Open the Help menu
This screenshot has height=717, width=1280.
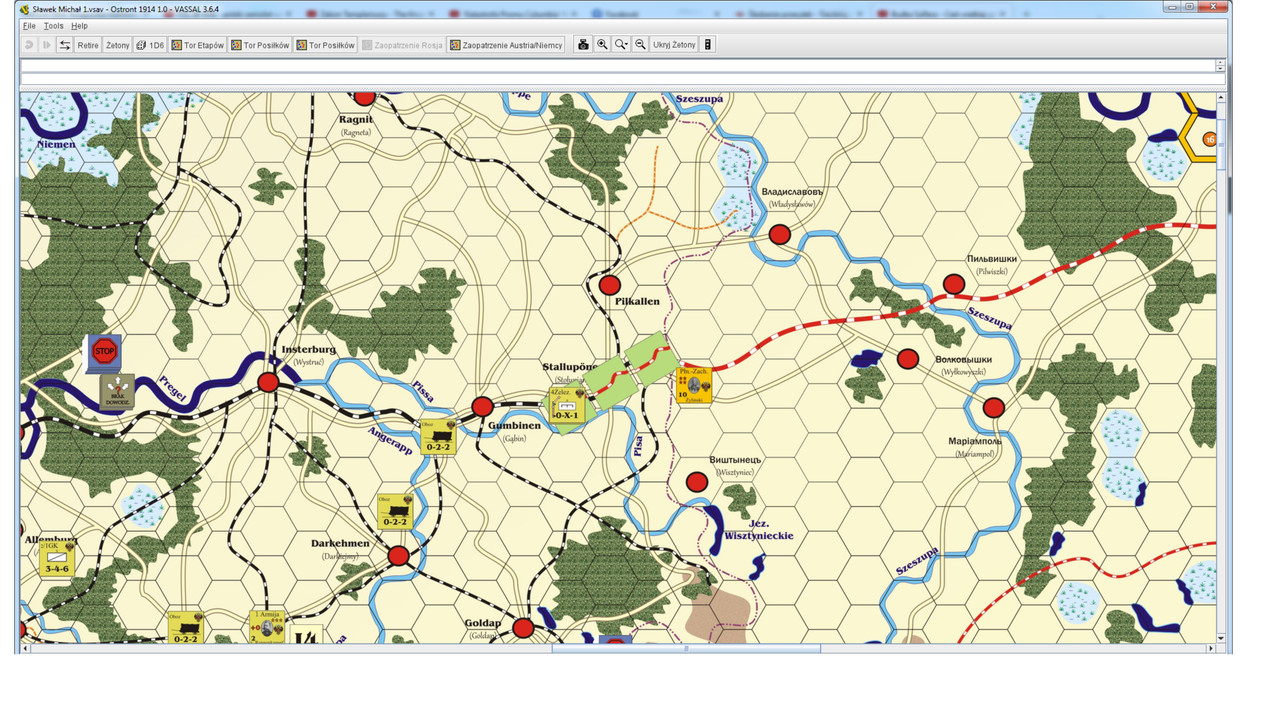click(x=79, y=26)
